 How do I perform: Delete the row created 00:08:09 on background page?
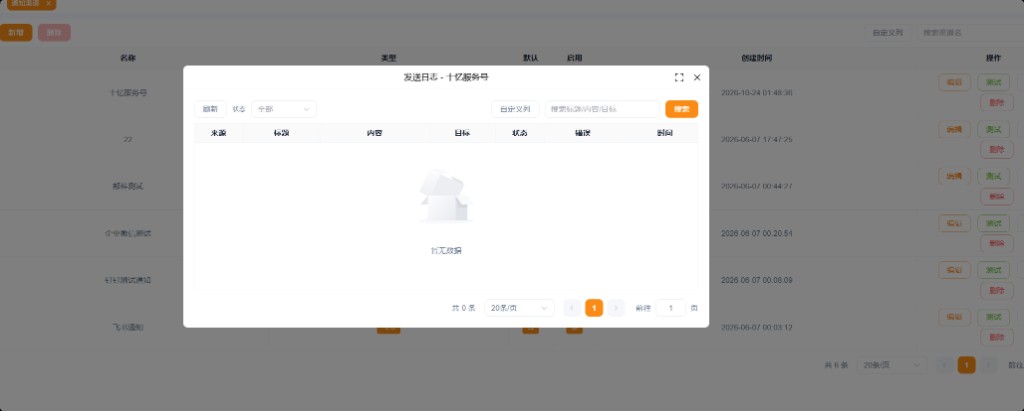(x=997, y=290)
